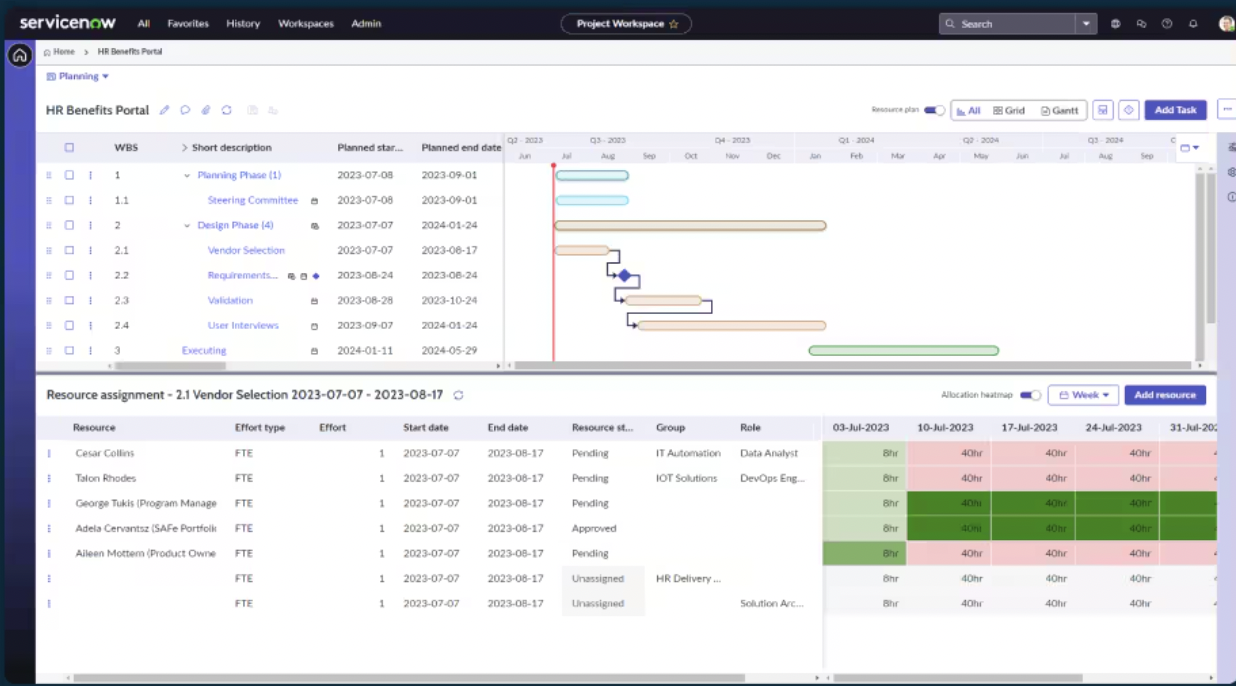
Task: Open the Validation task link
Action: tap(230, 300)
